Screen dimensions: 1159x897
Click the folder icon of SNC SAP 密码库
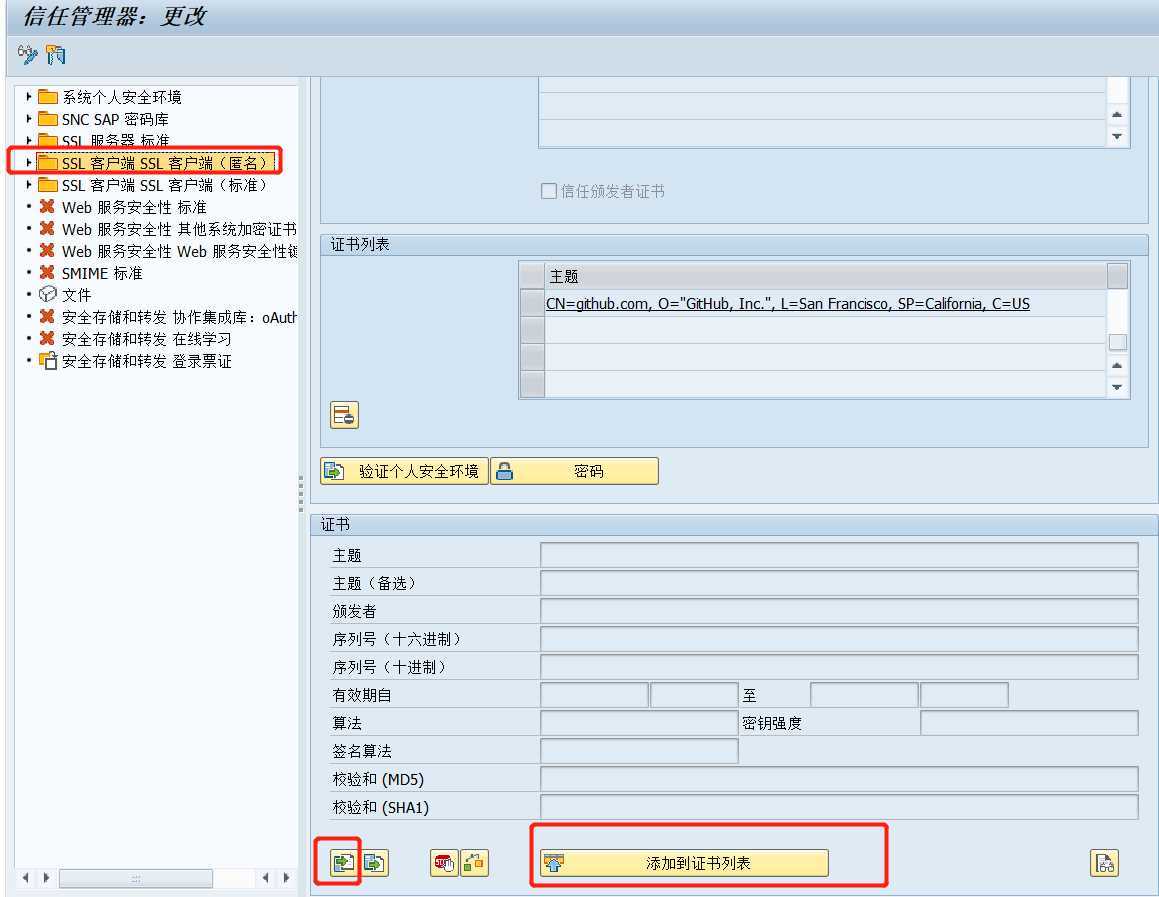[48, 119]
